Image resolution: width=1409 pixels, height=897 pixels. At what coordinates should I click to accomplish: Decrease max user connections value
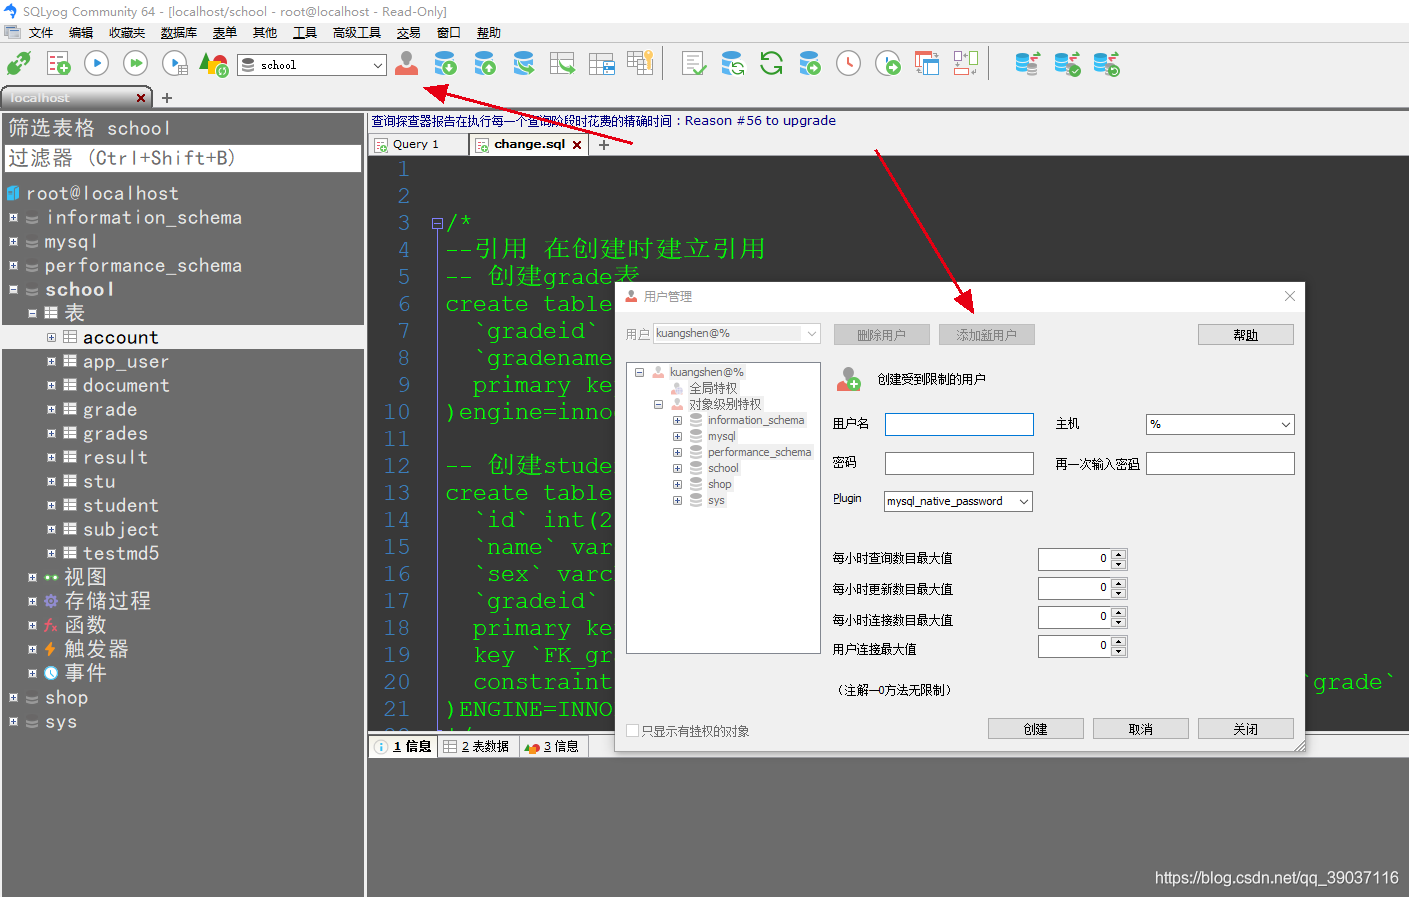point(1119,652)
